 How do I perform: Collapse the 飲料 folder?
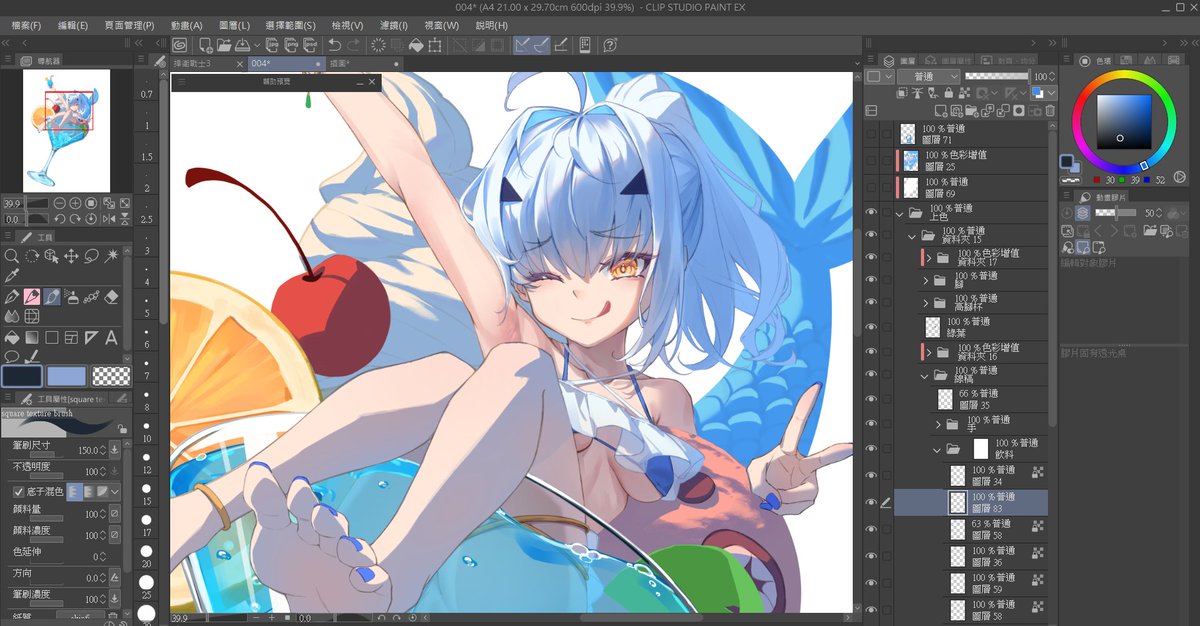[x=937, y=450]
